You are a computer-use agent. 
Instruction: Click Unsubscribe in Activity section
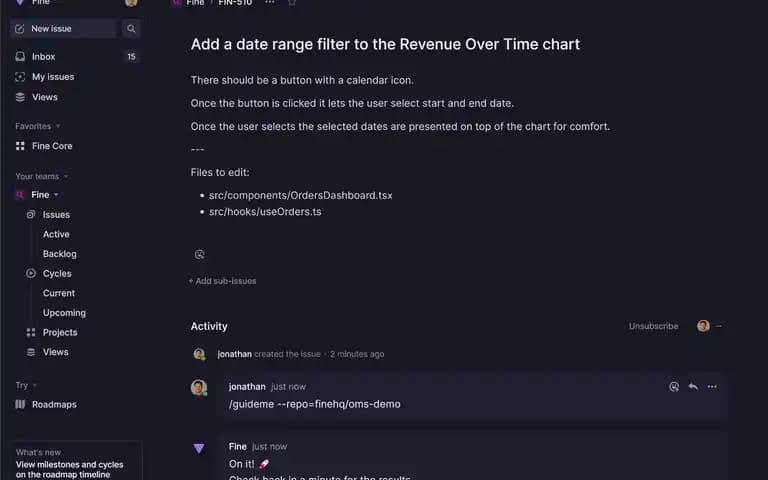653,326
